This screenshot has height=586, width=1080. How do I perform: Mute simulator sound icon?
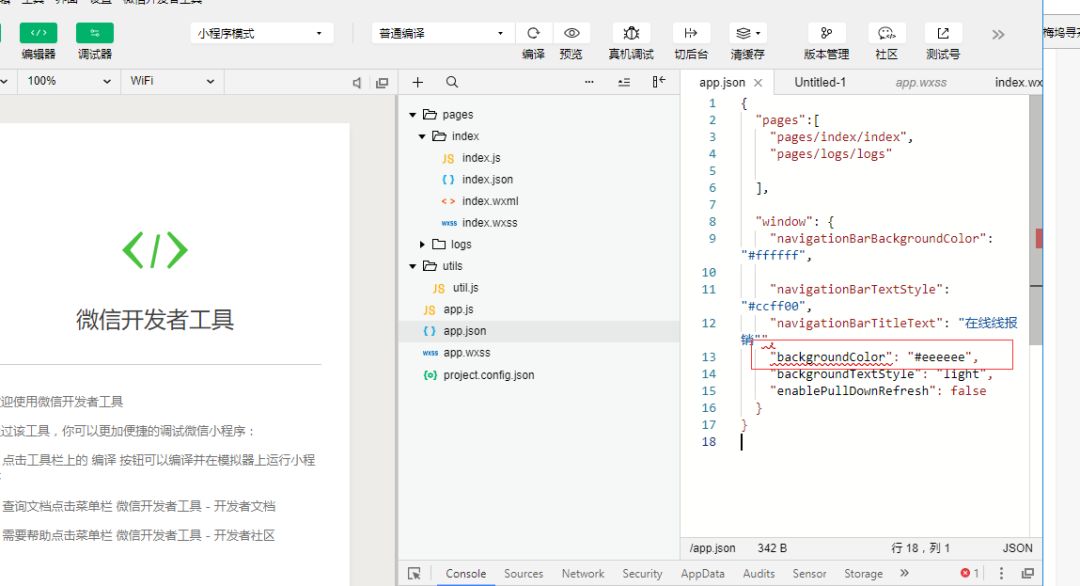click(357, 83)
